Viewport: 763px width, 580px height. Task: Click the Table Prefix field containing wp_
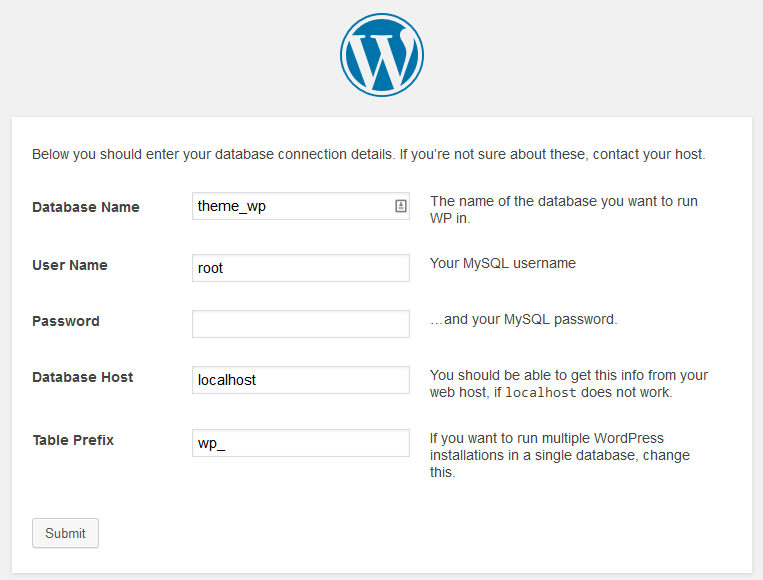pos(301,443)
